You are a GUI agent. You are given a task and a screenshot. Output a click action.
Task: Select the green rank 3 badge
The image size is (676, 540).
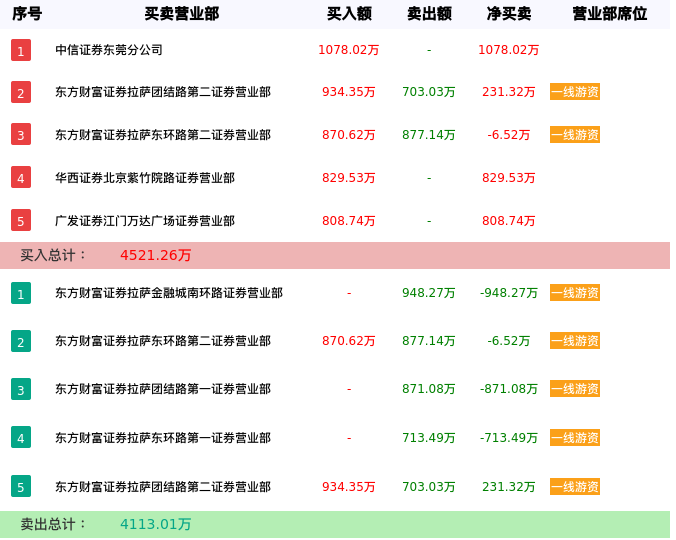click(x=21, y=389)
